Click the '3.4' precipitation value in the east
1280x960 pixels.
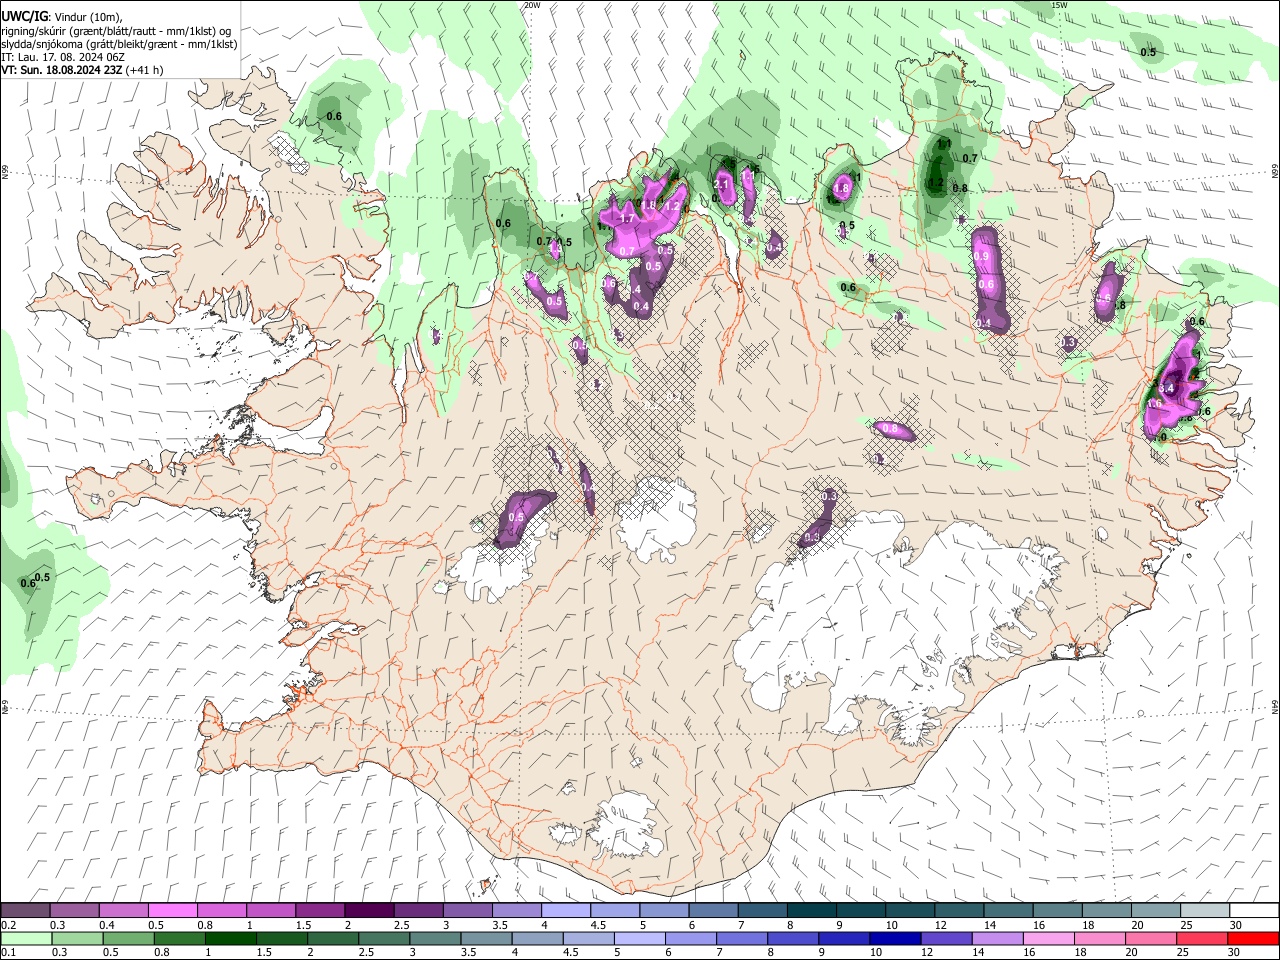(x=1166, y=388)
